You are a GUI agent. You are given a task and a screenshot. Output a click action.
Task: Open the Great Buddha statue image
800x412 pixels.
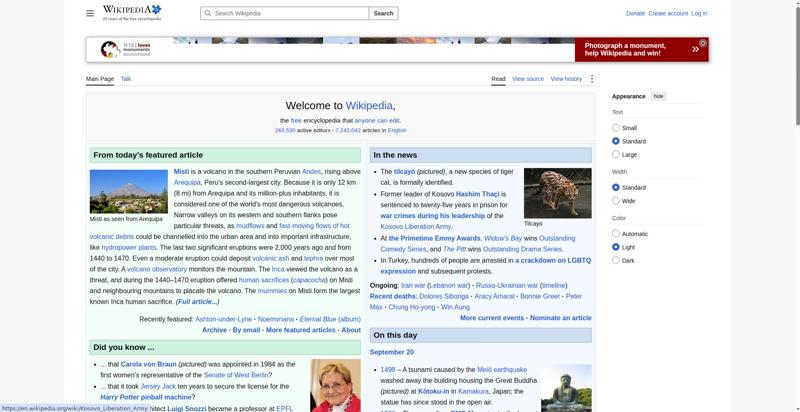[566, 388]
